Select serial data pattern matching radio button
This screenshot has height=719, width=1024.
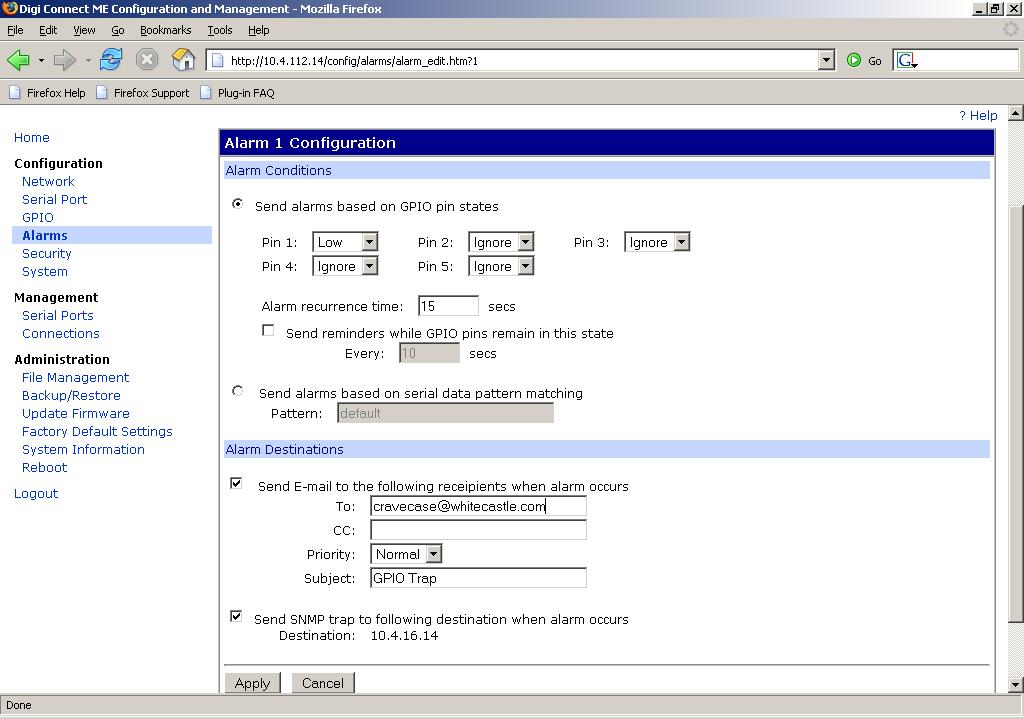237,391
